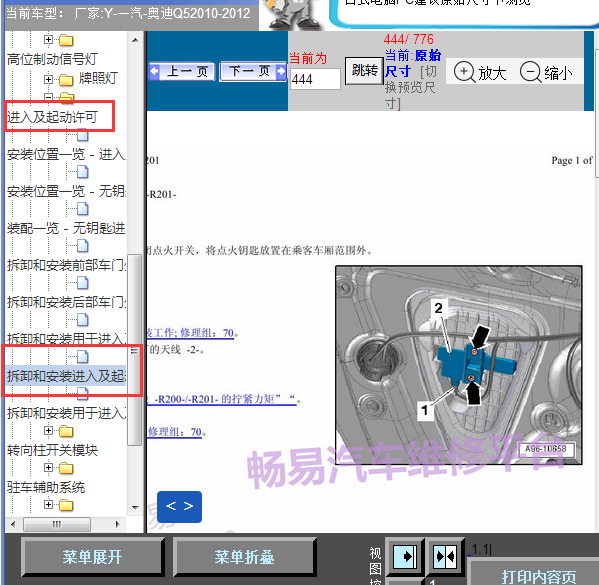This screenshot has width=599, height=585.
Task: Open link ending 修理组: 70 near antenna
Action: point(191,333)
